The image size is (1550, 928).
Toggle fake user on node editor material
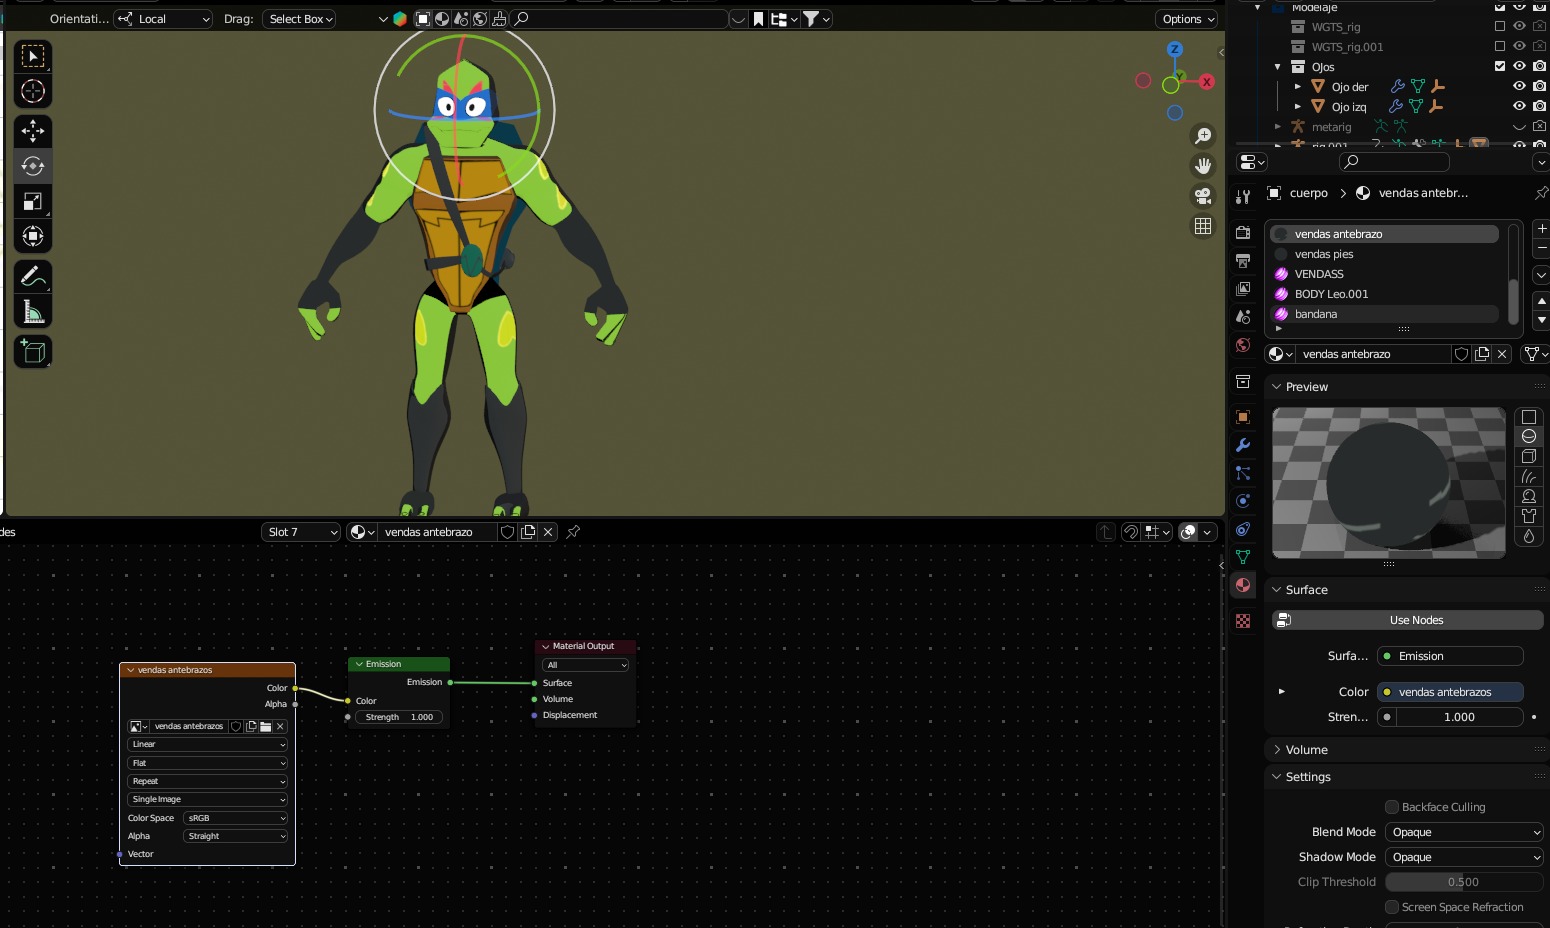[508, 532]
